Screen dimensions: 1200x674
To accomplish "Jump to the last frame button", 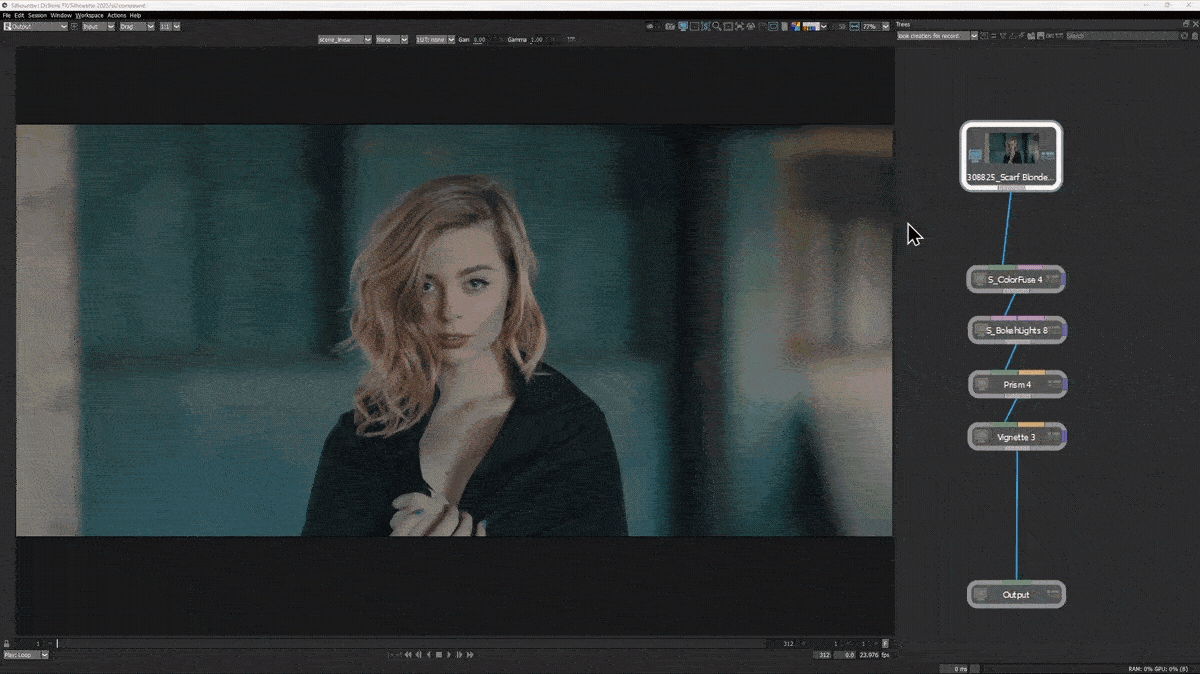I will click(470, 655).
